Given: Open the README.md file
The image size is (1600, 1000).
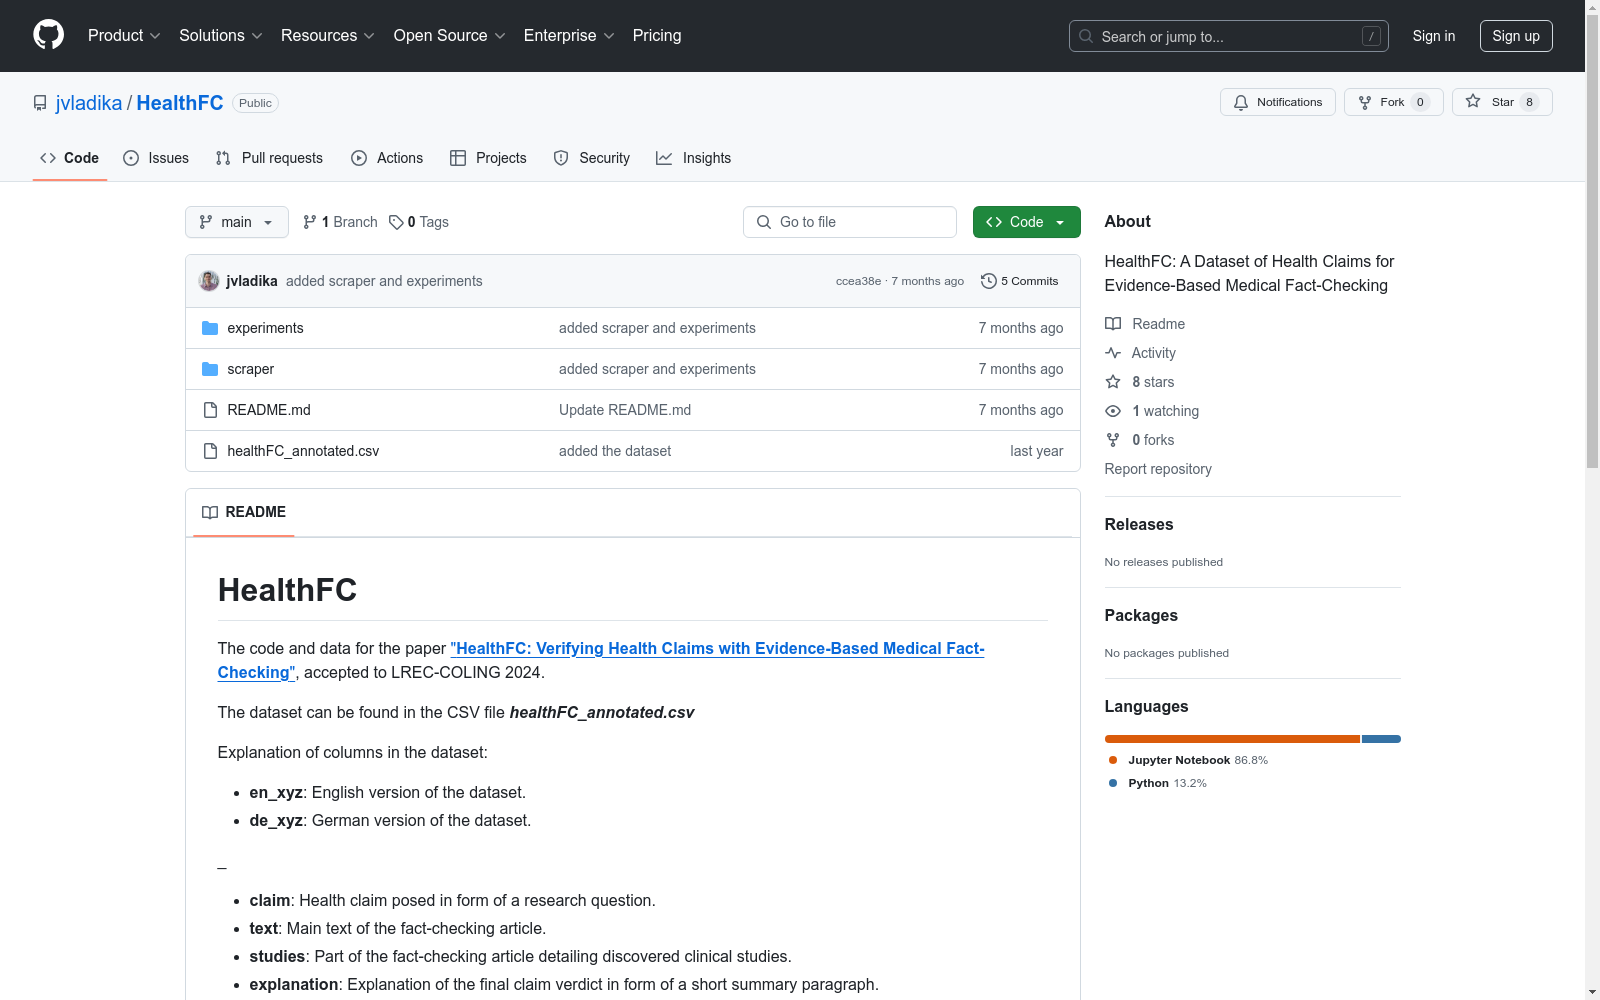Looking at the screenshot, I should coord(269,410).
